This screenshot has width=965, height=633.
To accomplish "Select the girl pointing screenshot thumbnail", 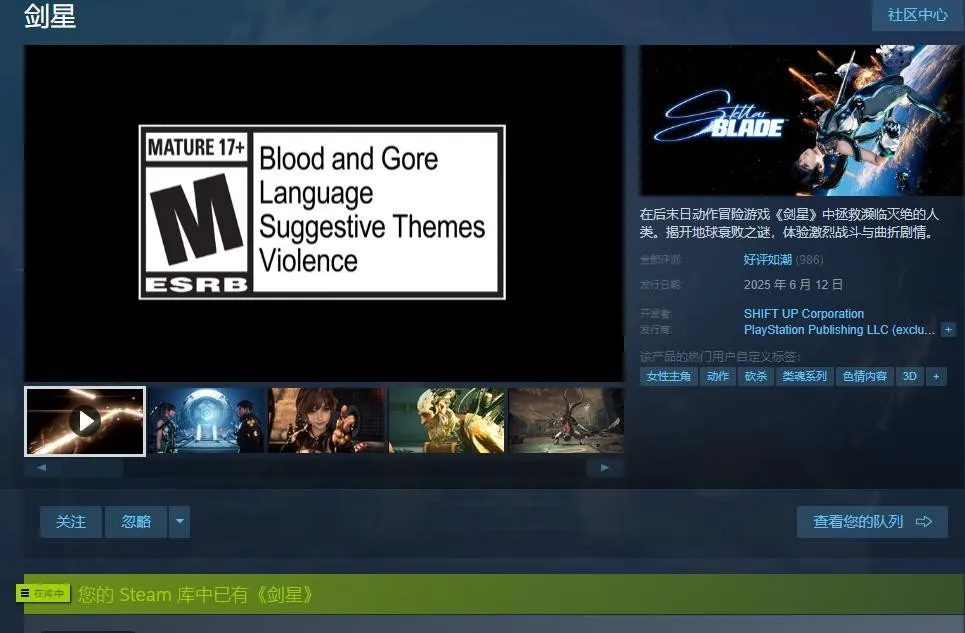I will (x=326, y=421).
